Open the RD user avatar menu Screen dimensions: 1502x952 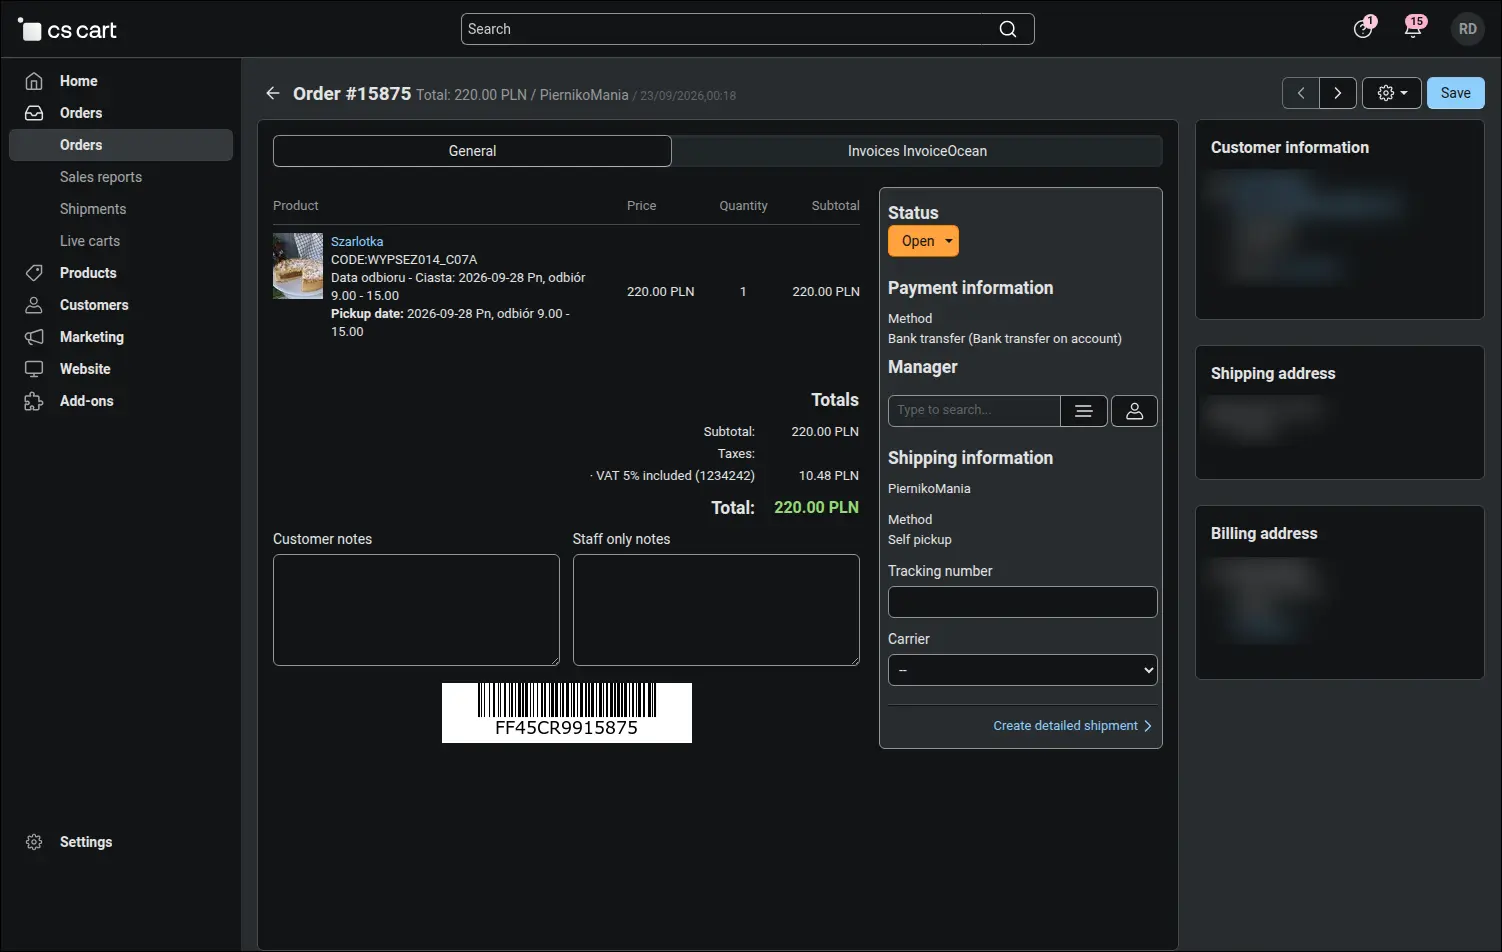(x=1467, y=29)
